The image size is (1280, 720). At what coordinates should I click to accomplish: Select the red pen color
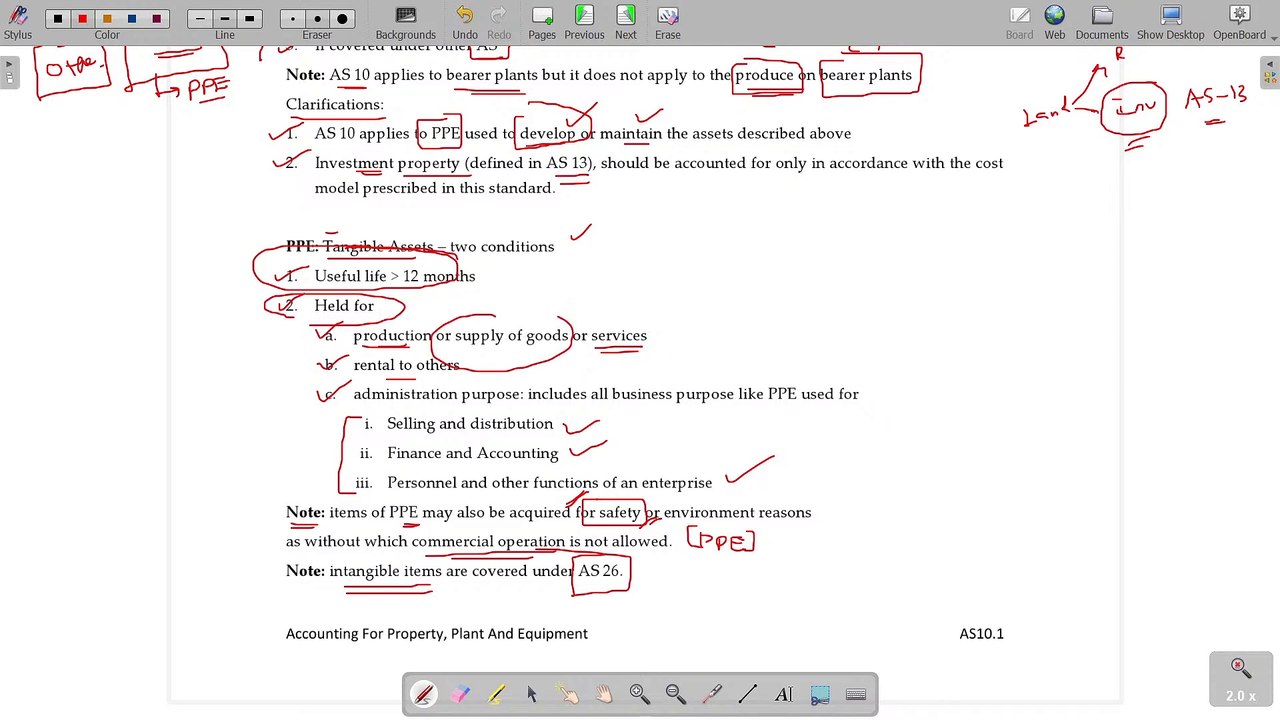[x=82, y=19]
